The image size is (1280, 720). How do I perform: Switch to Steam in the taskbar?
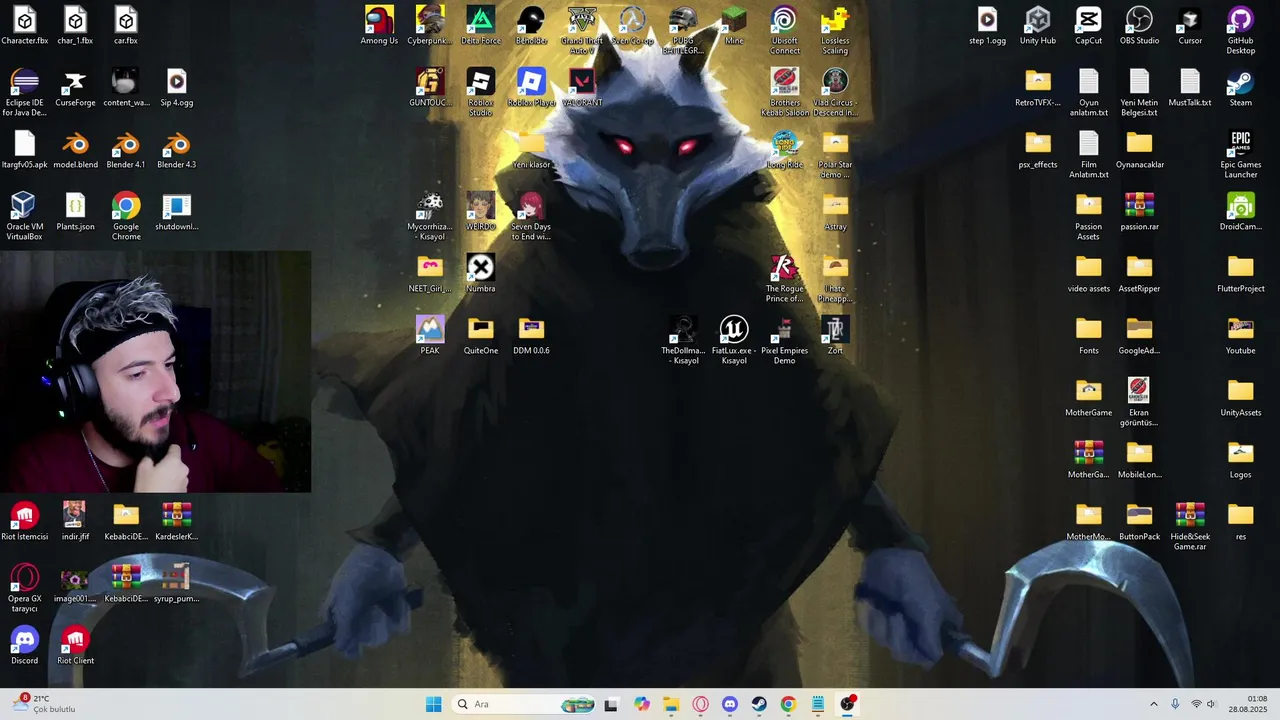(x=759, y=704)
